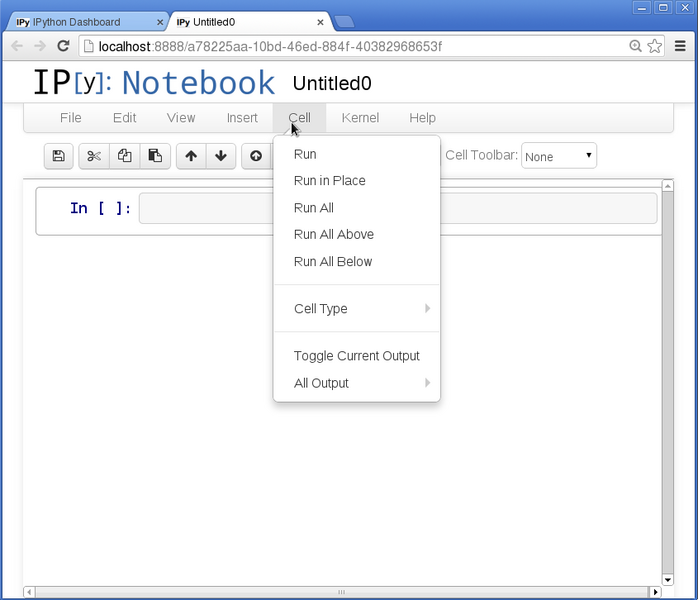Close the IPython Dashboard tab
698x600 pixels.
click(x=160, y=22)
